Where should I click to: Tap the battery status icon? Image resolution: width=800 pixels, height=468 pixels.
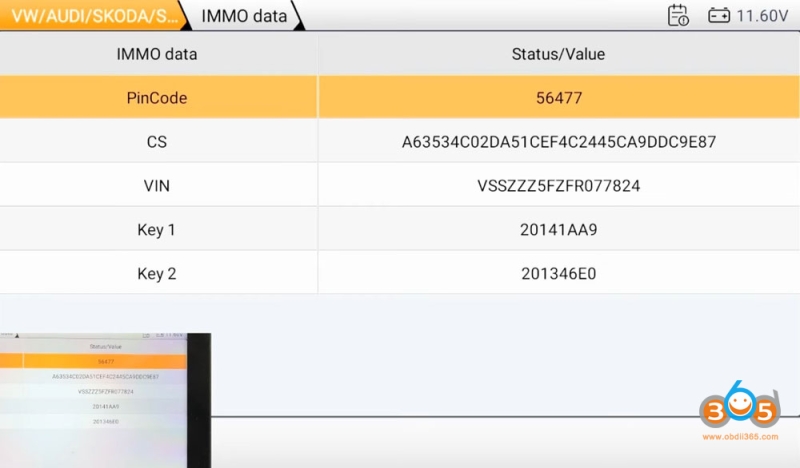(719, 15)
